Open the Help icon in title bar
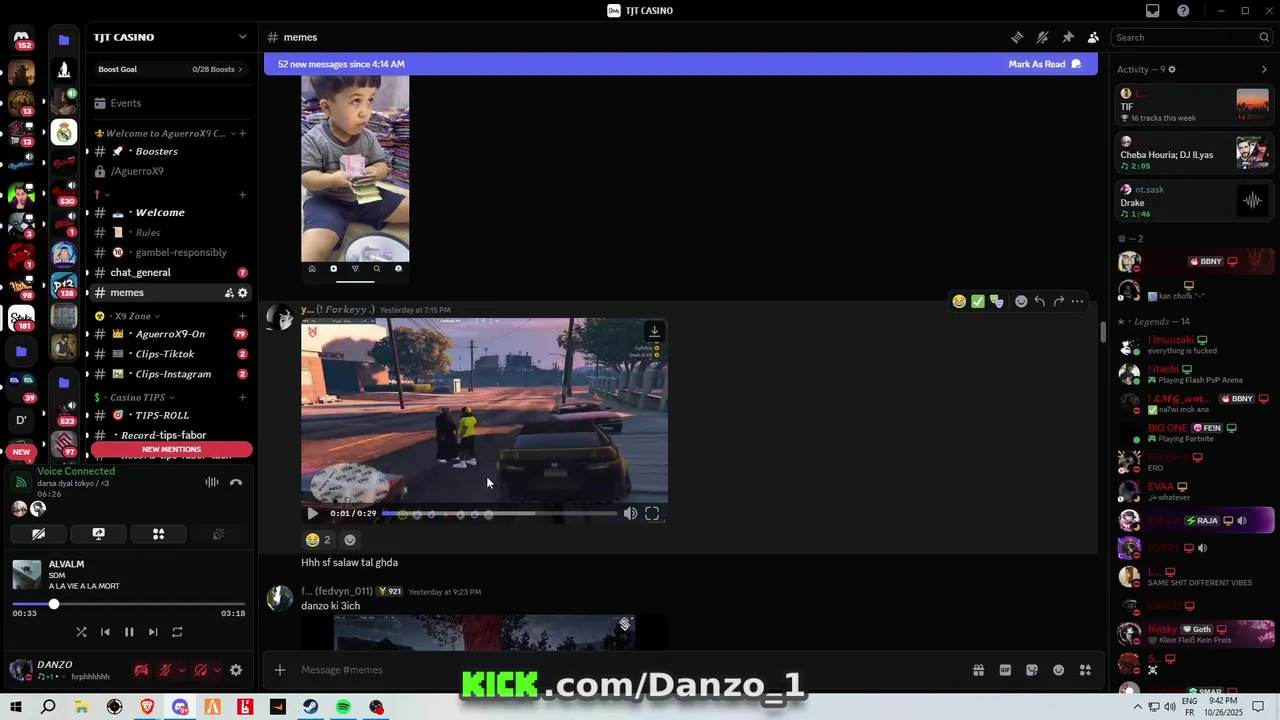The width and height of the screenshot is (1280, 720). coord(1184,11)
